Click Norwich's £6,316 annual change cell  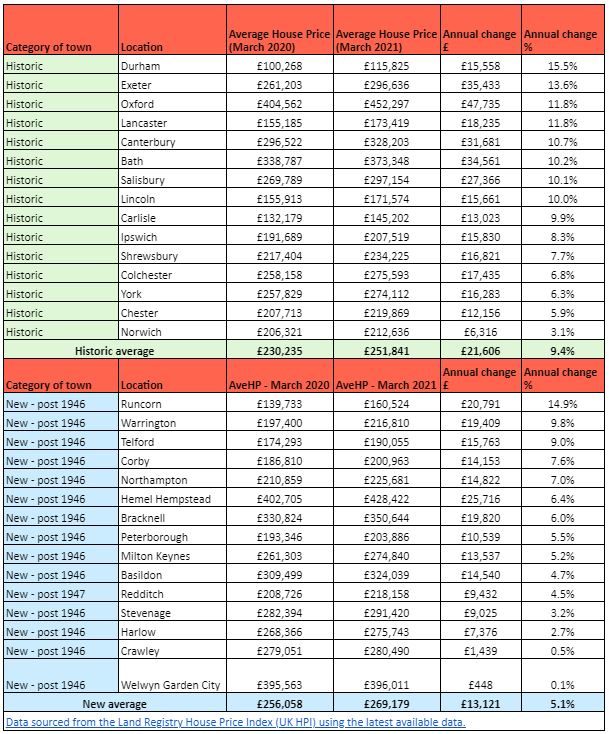pyautogui.click(x=481, y=331)
